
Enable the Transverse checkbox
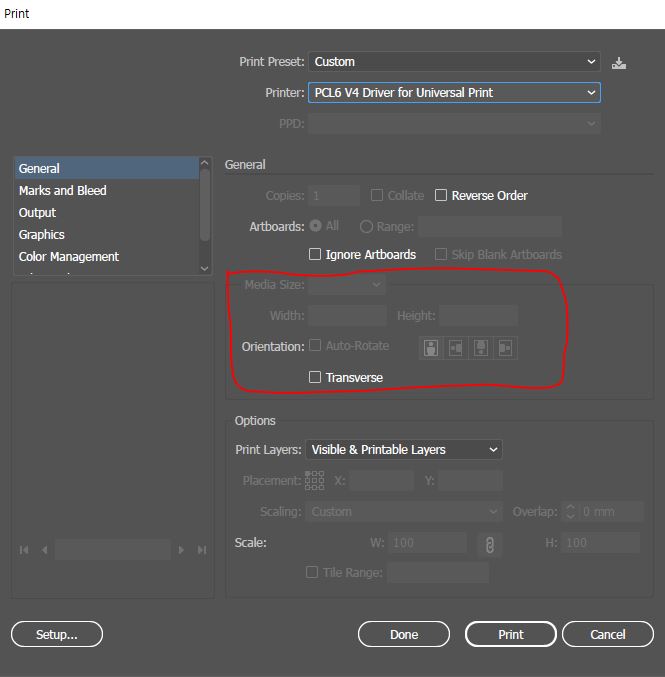[315, 377]
